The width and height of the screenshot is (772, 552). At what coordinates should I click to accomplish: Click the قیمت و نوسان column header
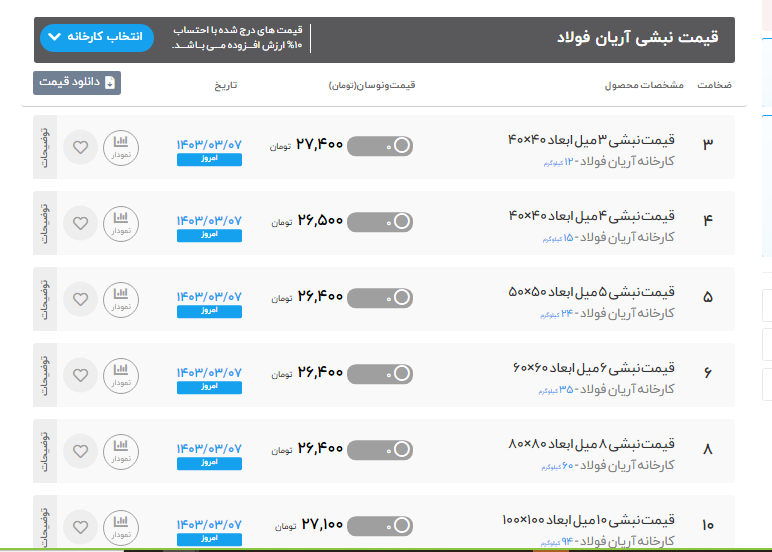click(371, 86)
